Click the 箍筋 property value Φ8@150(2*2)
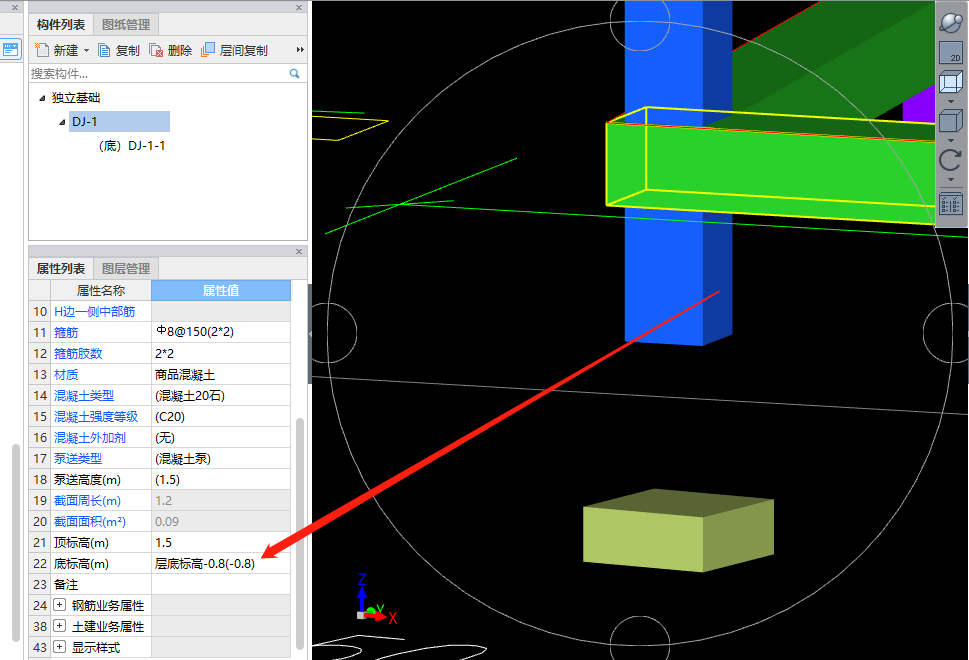The height and width of the screenshot is (660, 969). pyautogui.click(x=221, y=332)
